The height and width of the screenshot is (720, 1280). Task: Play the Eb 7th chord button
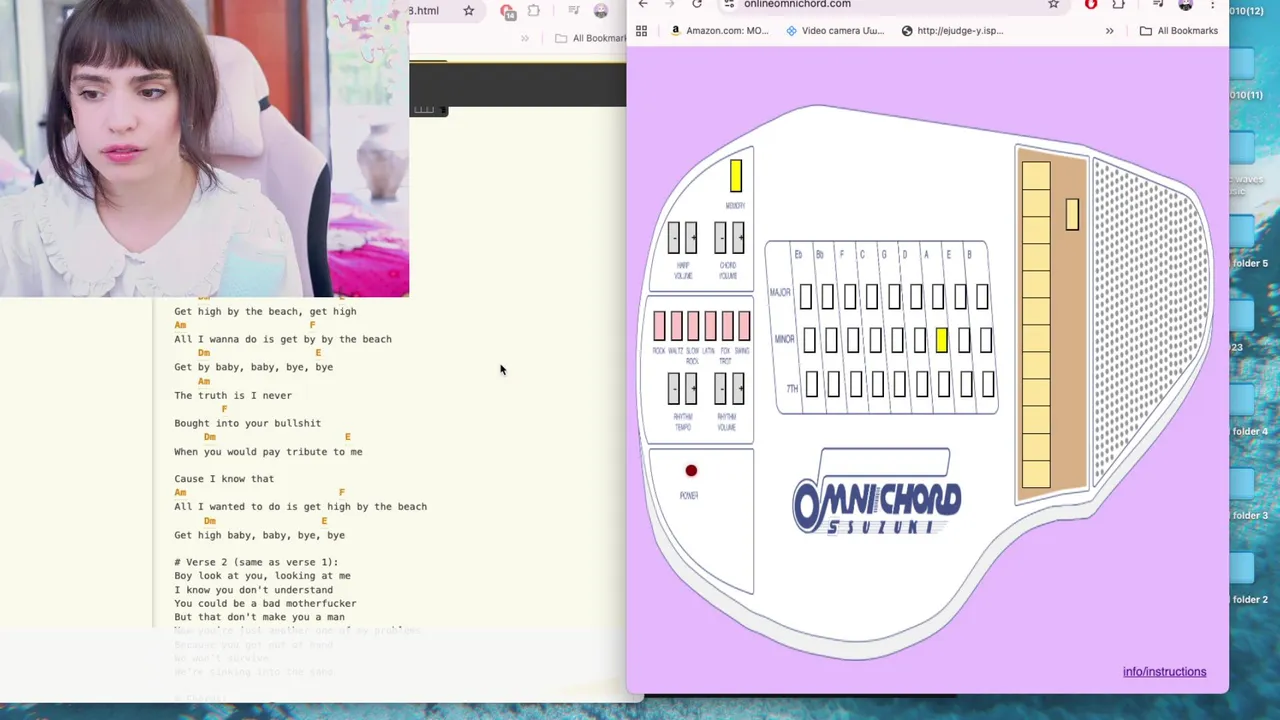pos(812,385)
